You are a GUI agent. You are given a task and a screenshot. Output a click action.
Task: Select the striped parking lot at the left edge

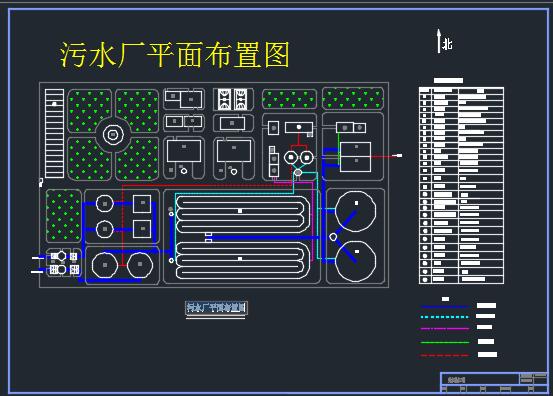pos(54,133)
